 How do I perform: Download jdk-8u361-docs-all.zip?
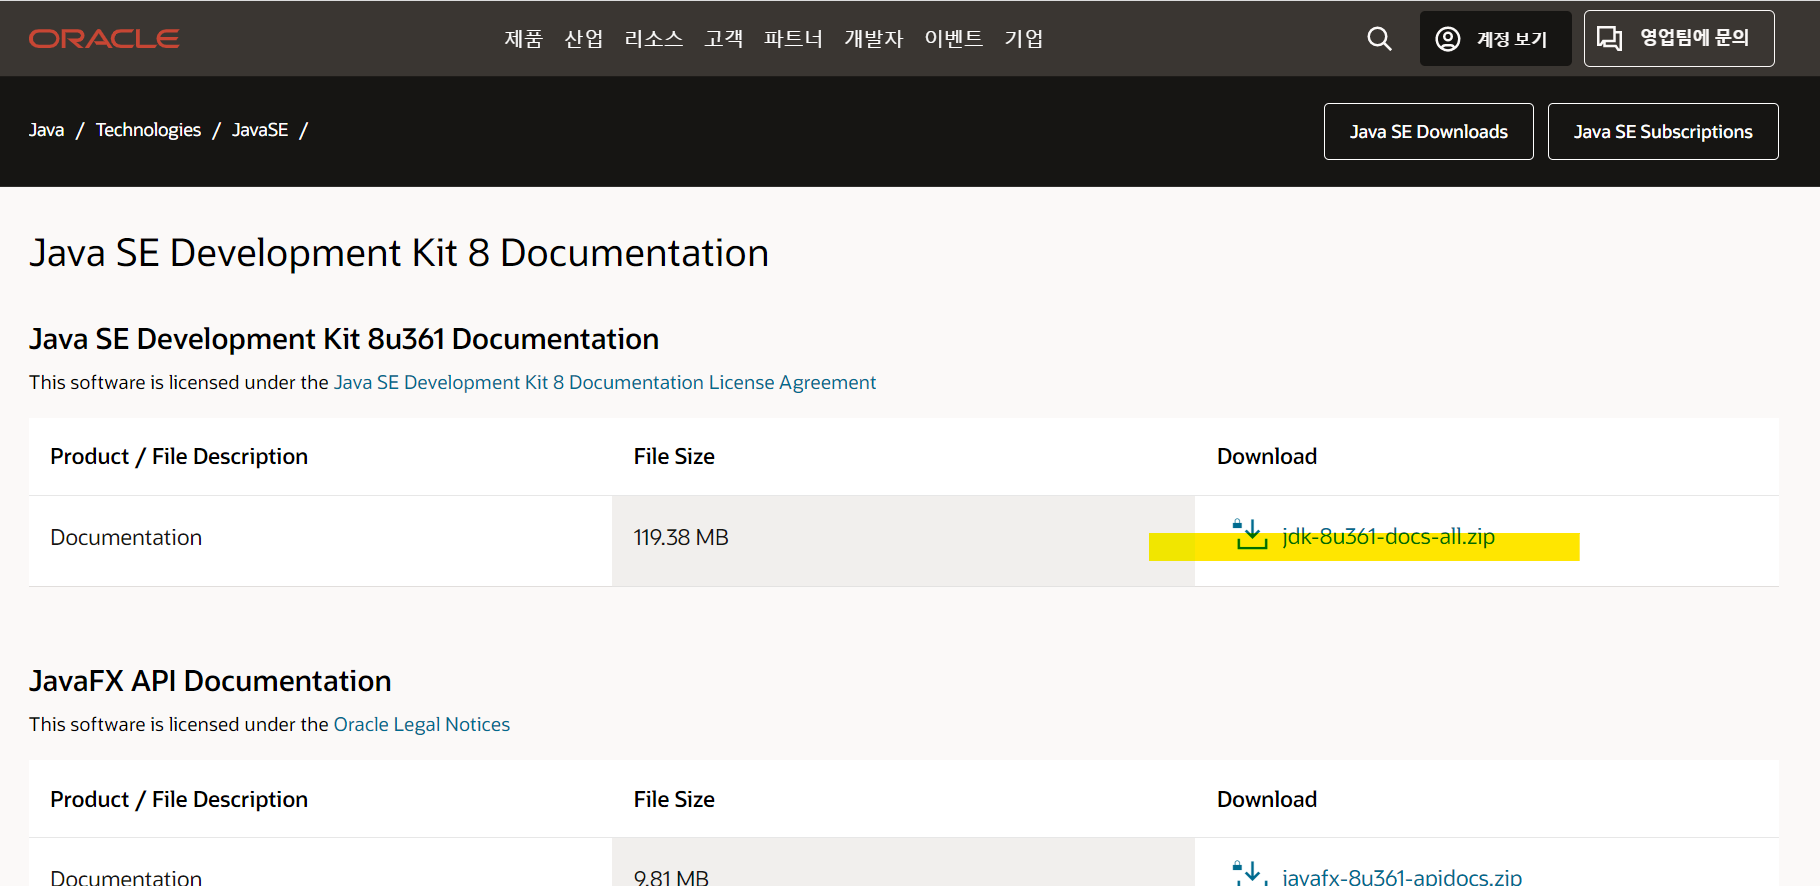pyautogui.click(x=1388, y=536)
